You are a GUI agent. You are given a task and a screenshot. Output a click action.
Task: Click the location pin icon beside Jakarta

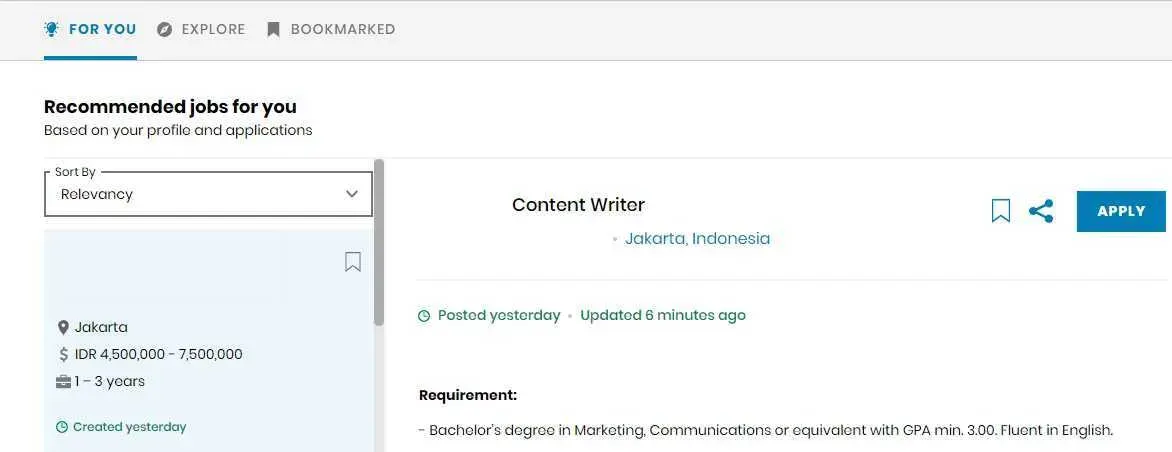(64, 327)
